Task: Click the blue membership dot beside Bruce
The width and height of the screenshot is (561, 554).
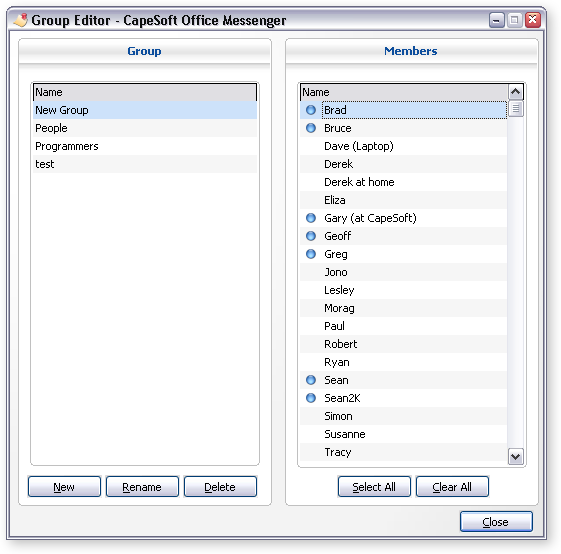Action: click(311, 128)
